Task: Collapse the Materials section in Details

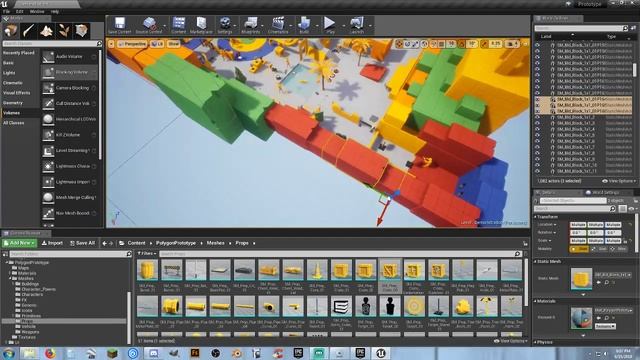Action: [x=536, y=301]
